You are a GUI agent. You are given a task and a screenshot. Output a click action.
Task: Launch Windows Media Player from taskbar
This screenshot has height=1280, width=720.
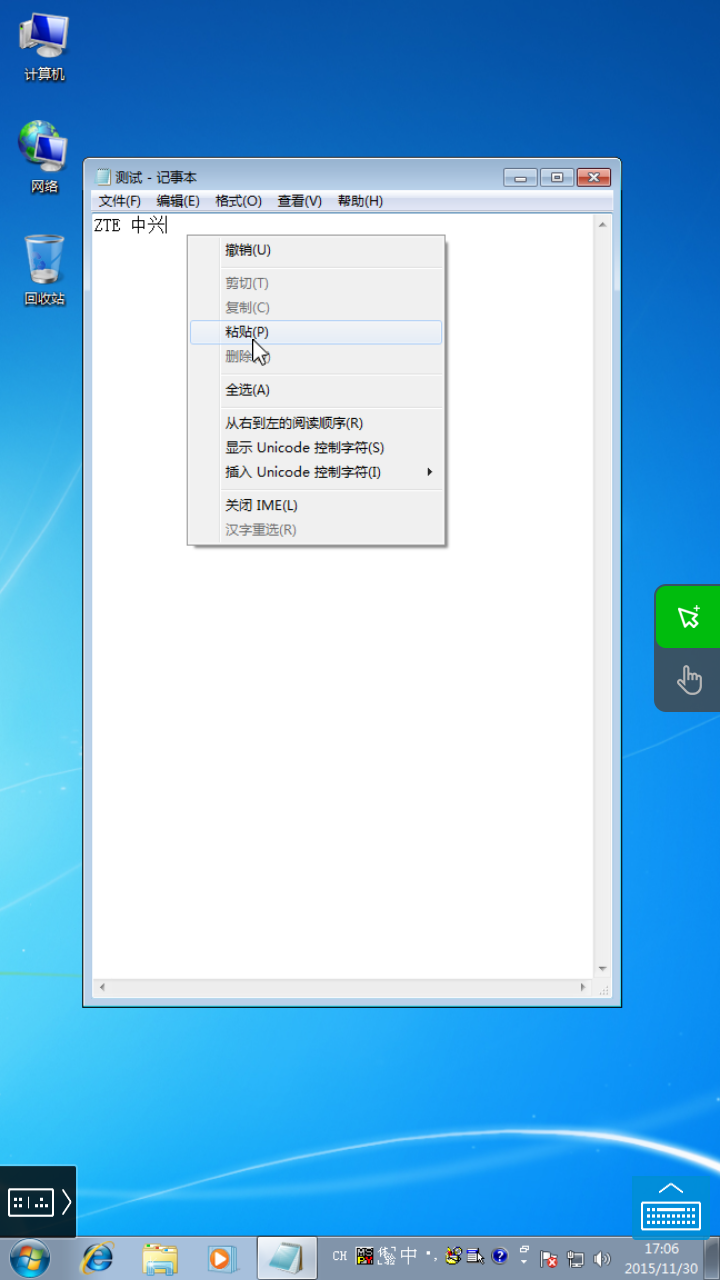[x=222, y=1258]
